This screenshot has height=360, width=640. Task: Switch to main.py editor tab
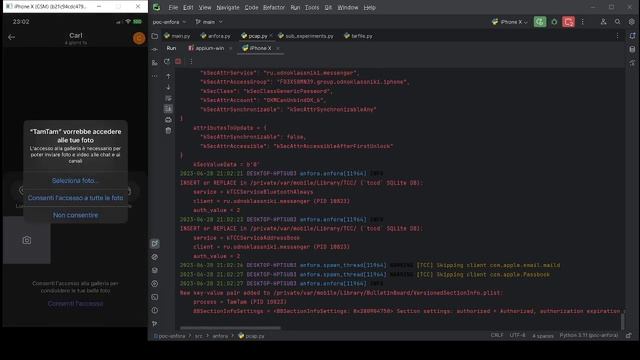point(177,36)
